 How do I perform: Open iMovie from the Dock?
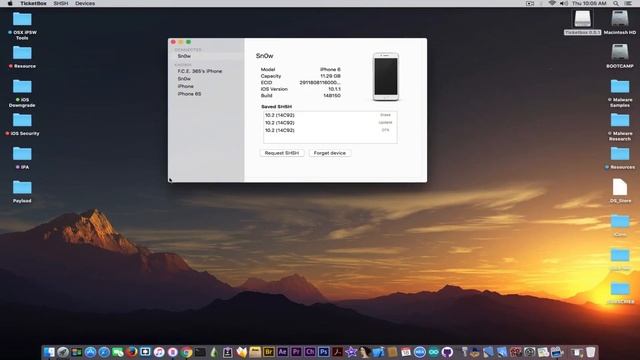(351, 352)
